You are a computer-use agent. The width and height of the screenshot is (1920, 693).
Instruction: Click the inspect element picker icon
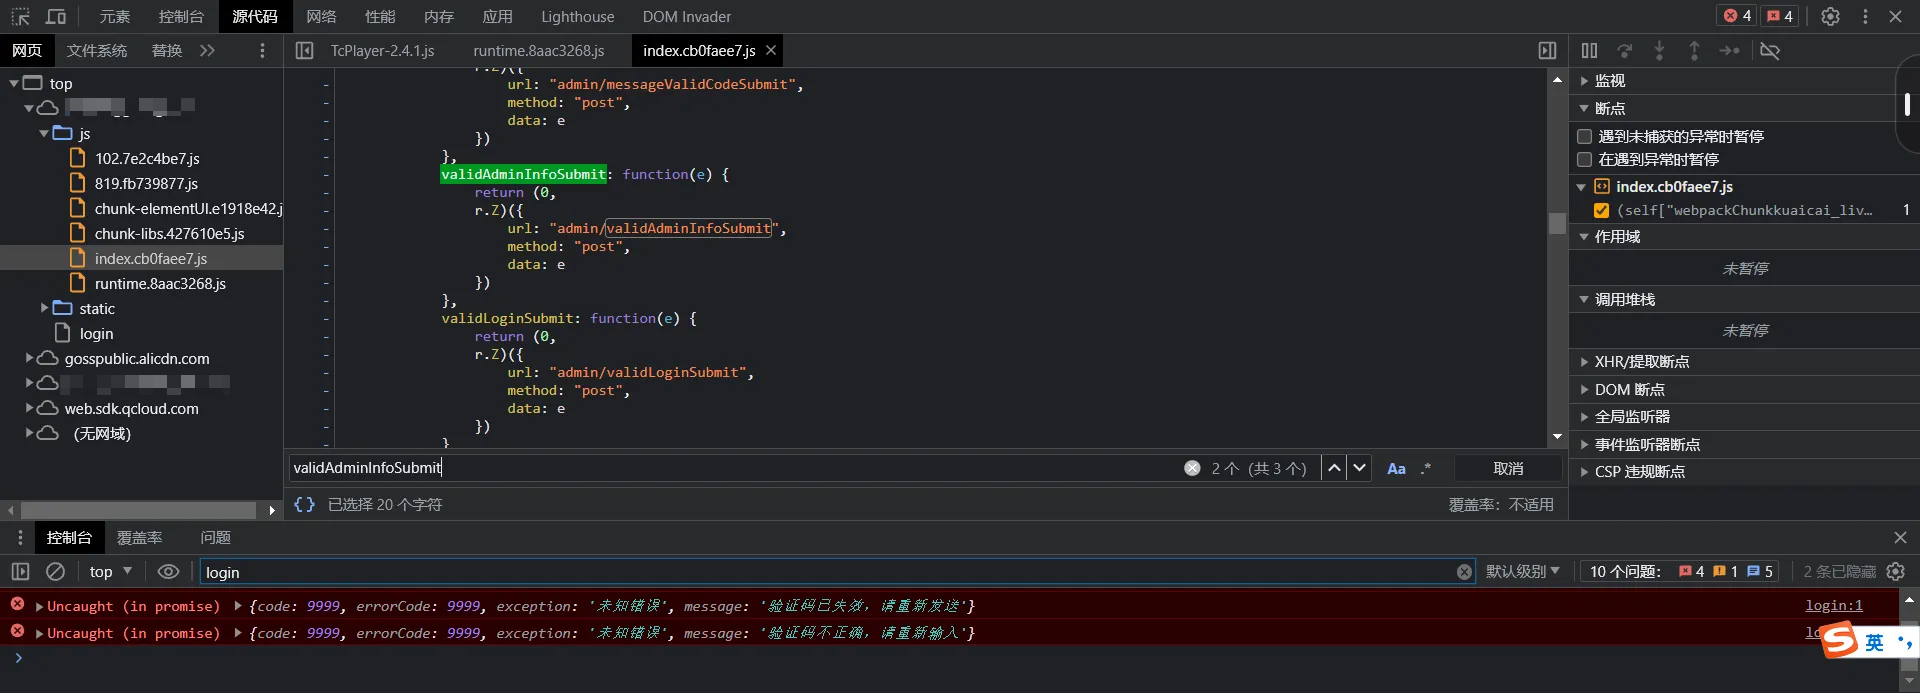(20, 17)
